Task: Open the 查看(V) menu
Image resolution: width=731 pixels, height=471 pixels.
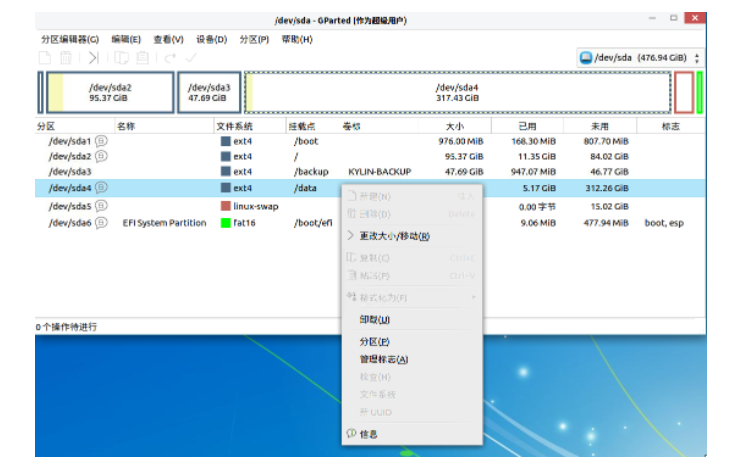Action: (x=168, y=39)
